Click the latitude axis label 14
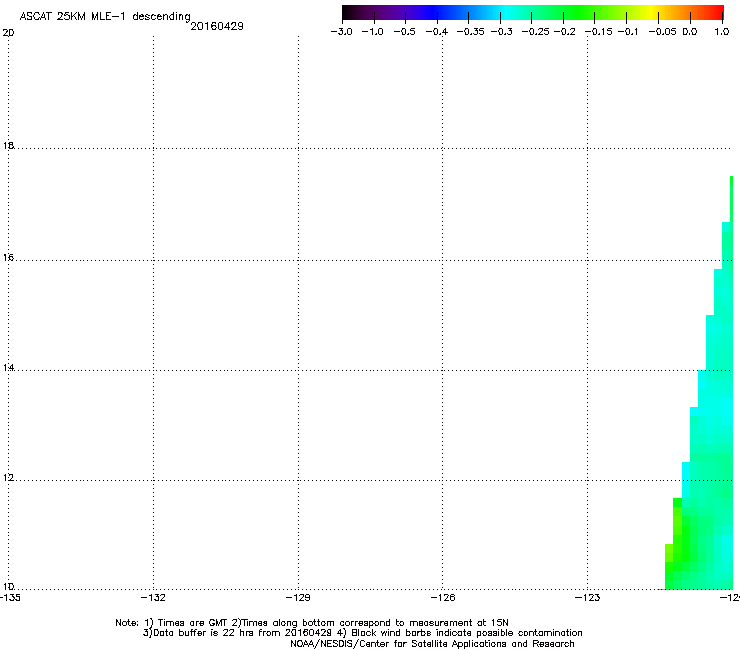Viewport: 740px width, 650px height. pos(8,367)
